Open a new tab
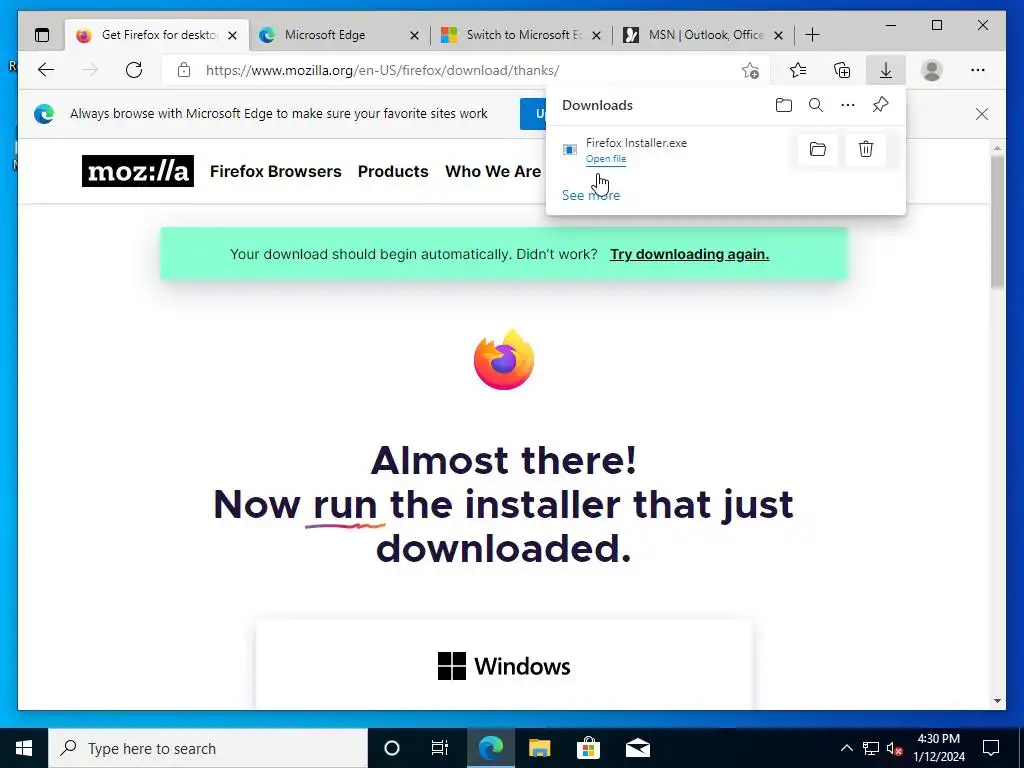 [x=812, y=35]
